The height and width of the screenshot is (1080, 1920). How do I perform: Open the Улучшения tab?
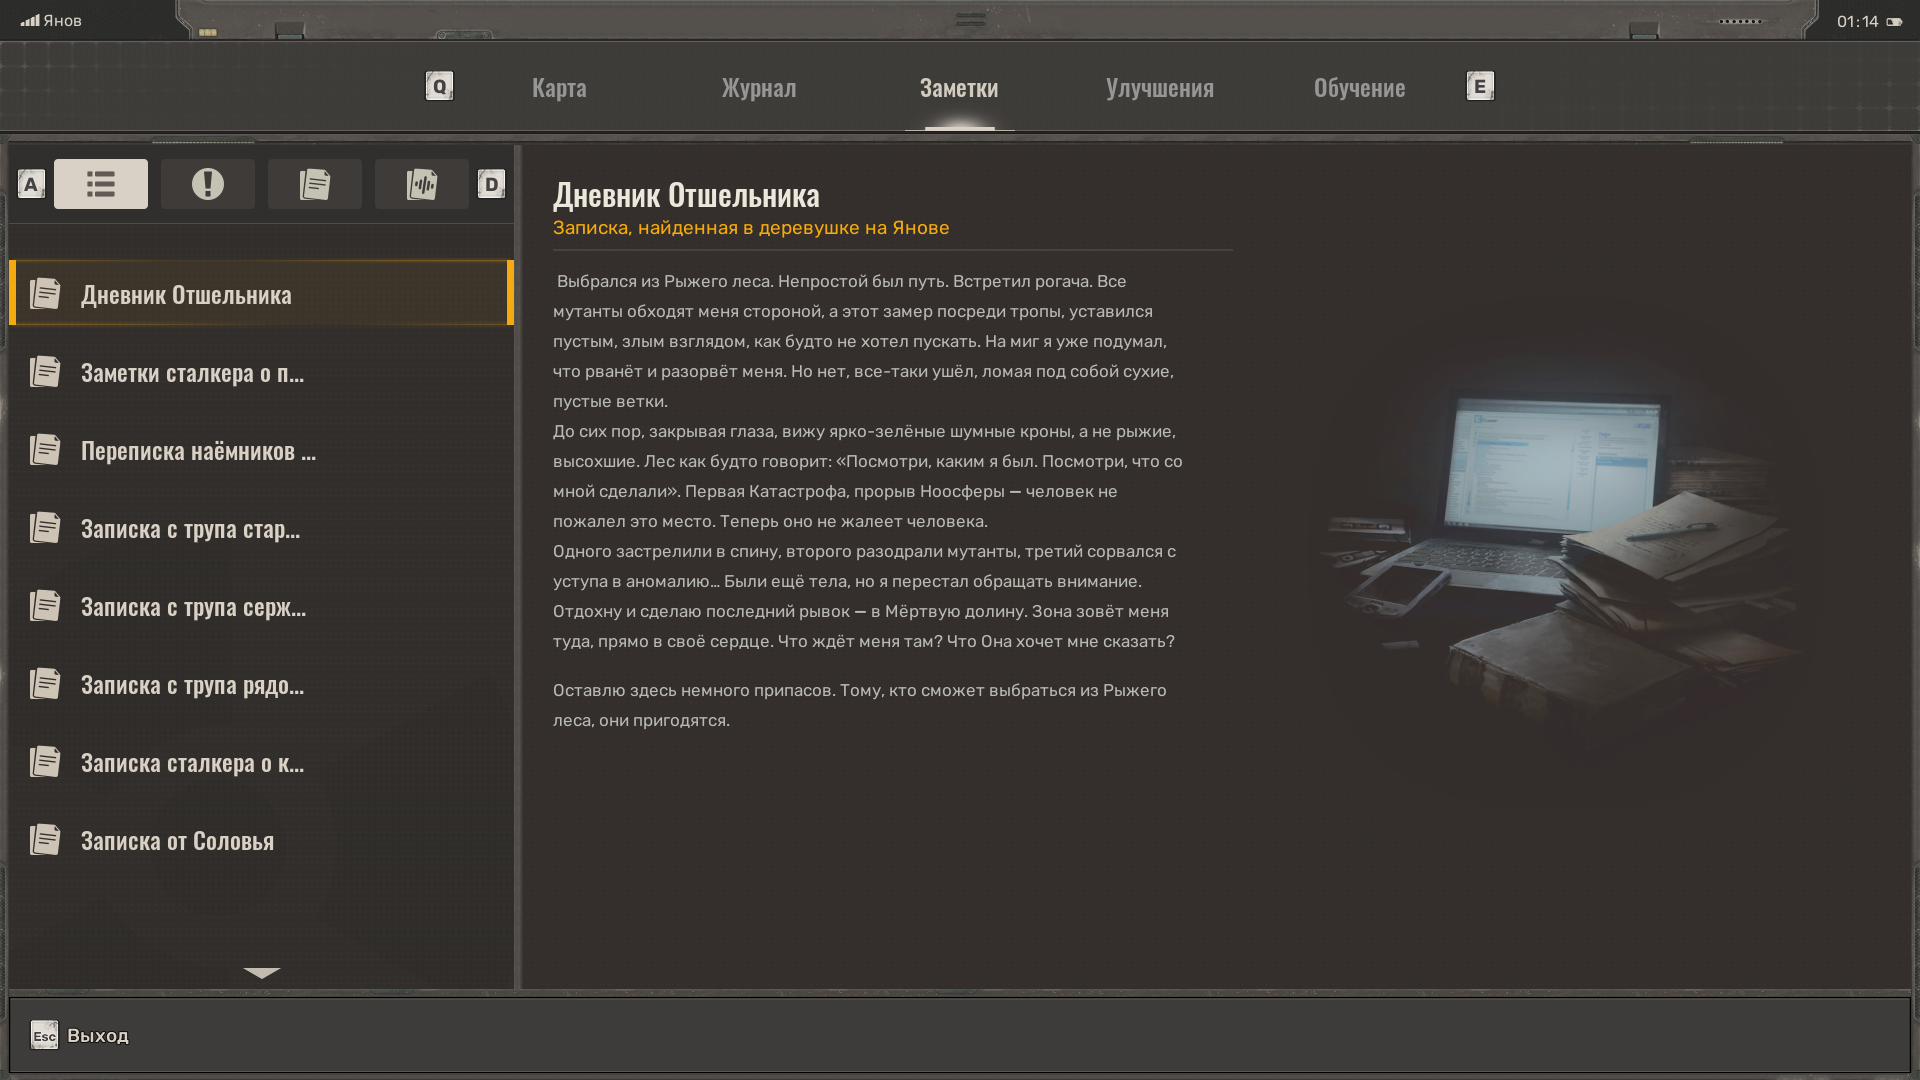coord(1159,88)
